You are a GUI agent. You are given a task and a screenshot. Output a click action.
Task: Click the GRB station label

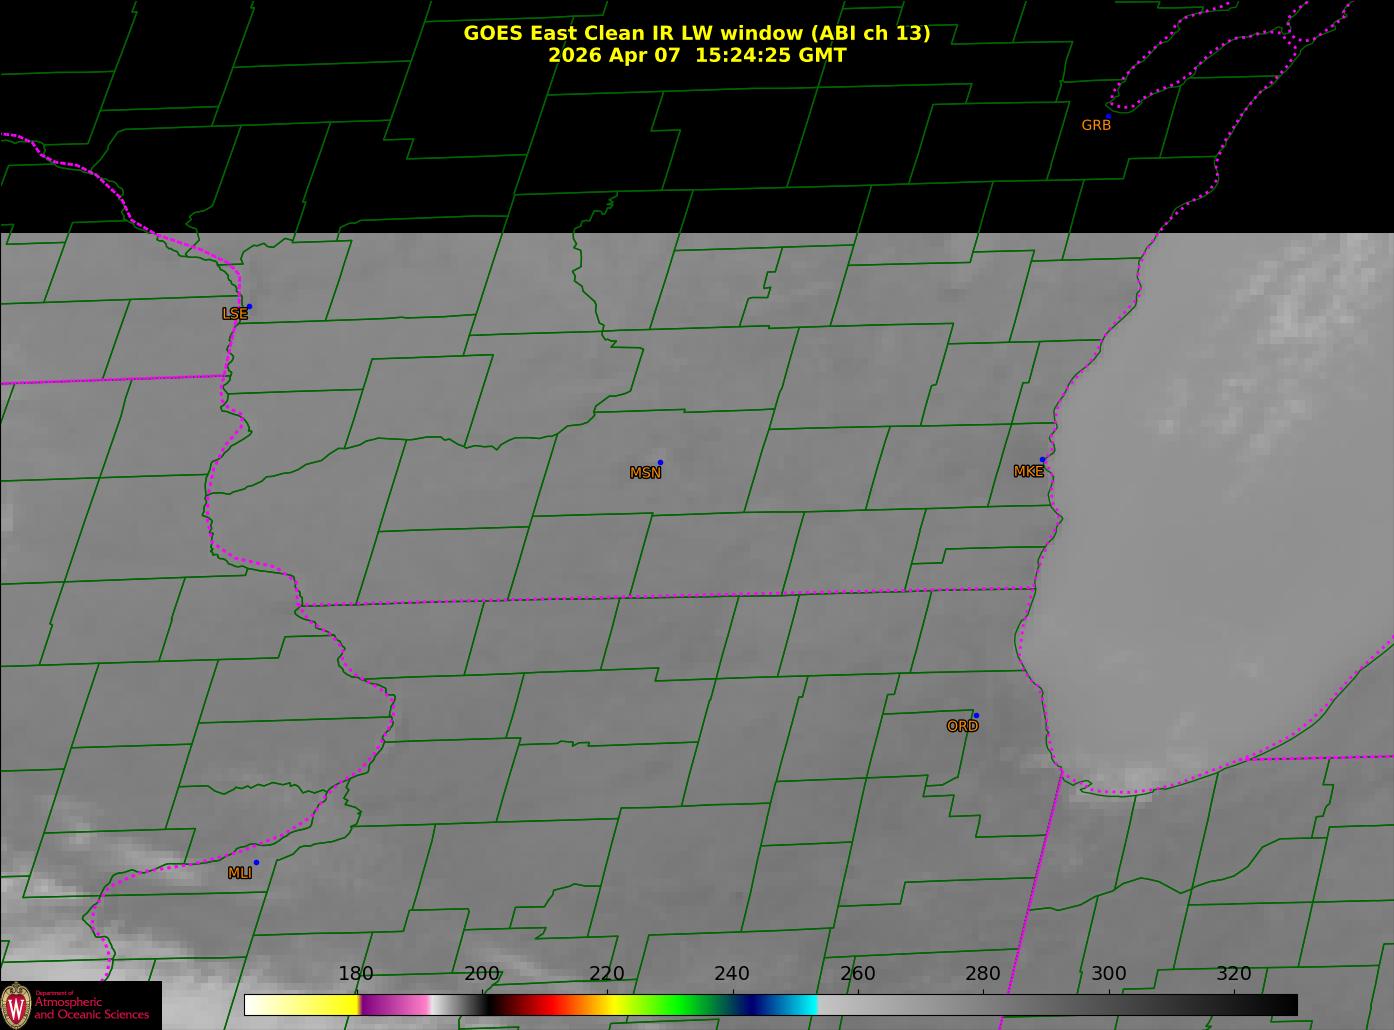coord(1096,125)
